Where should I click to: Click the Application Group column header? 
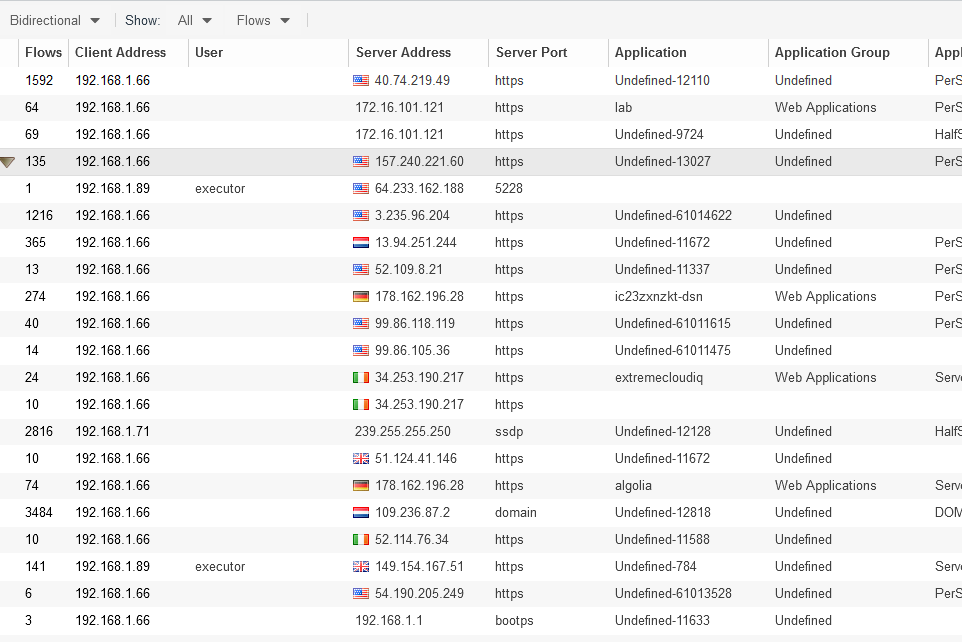point(831,53)
